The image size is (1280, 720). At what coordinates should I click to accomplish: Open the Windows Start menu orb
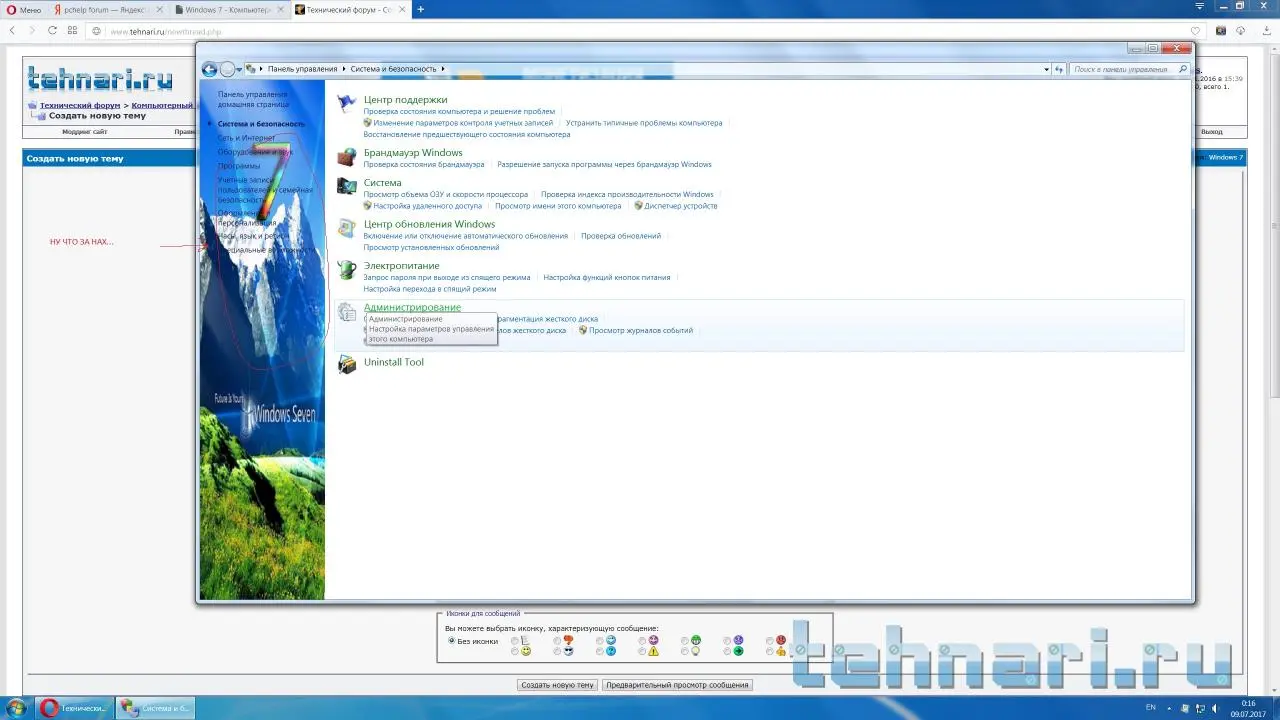click(16, 707)
